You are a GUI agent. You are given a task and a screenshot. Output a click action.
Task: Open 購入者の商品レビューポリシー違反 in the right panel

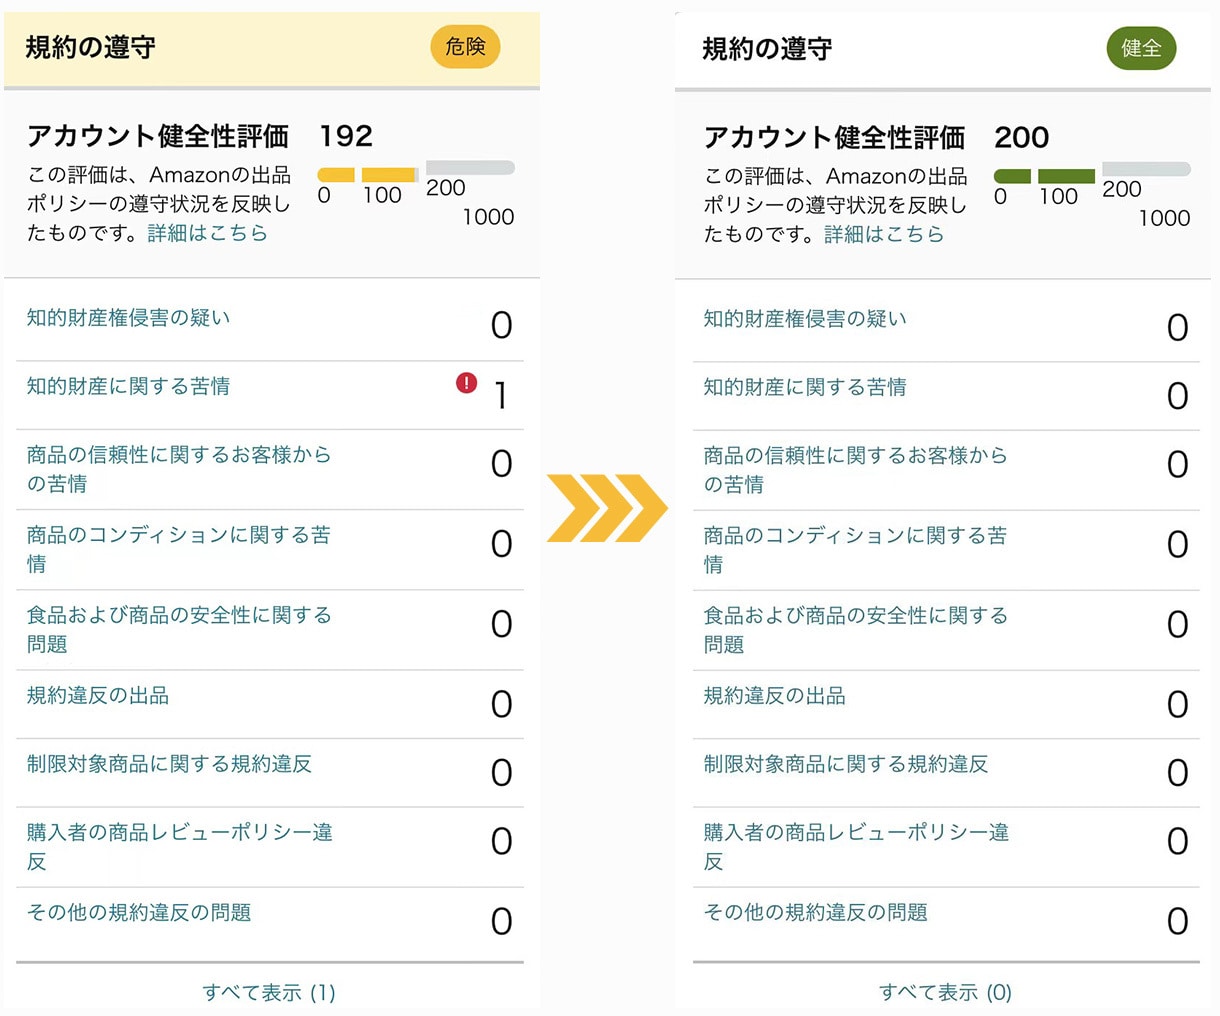856,846
